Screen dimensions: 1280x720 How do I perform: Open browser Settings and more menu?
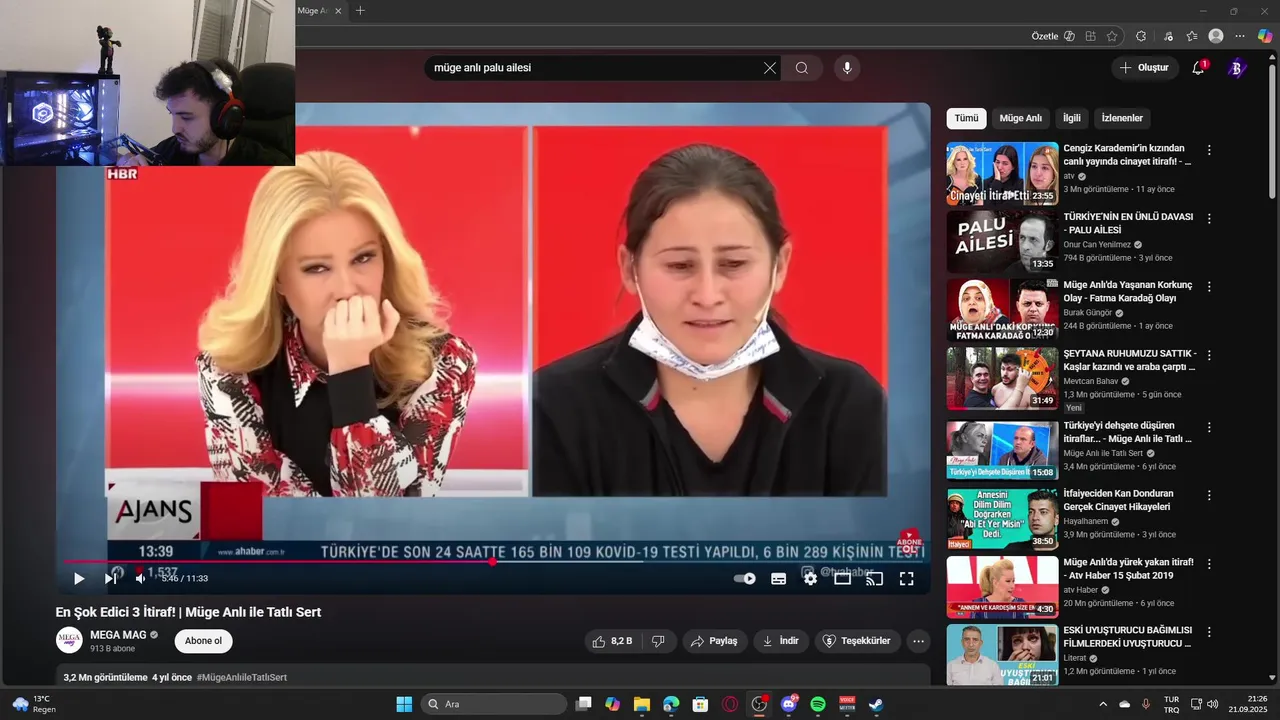[x=1240, y=36]
